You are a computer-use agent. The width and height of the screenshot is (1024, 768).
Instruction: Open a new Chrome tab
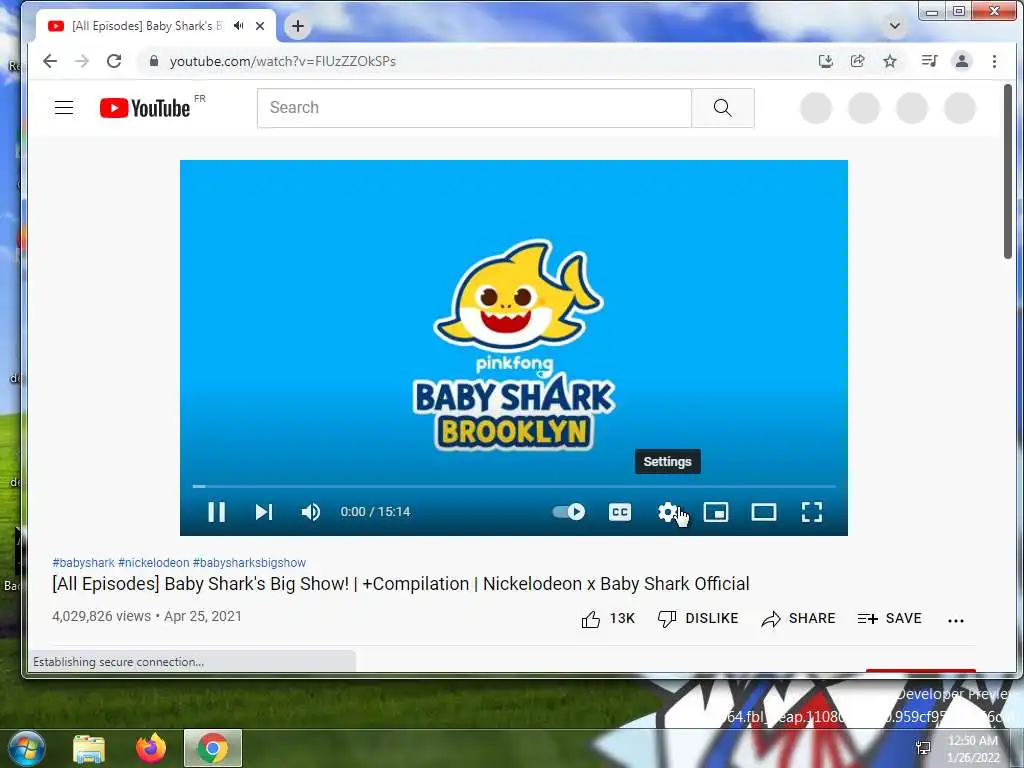(298, 26)
